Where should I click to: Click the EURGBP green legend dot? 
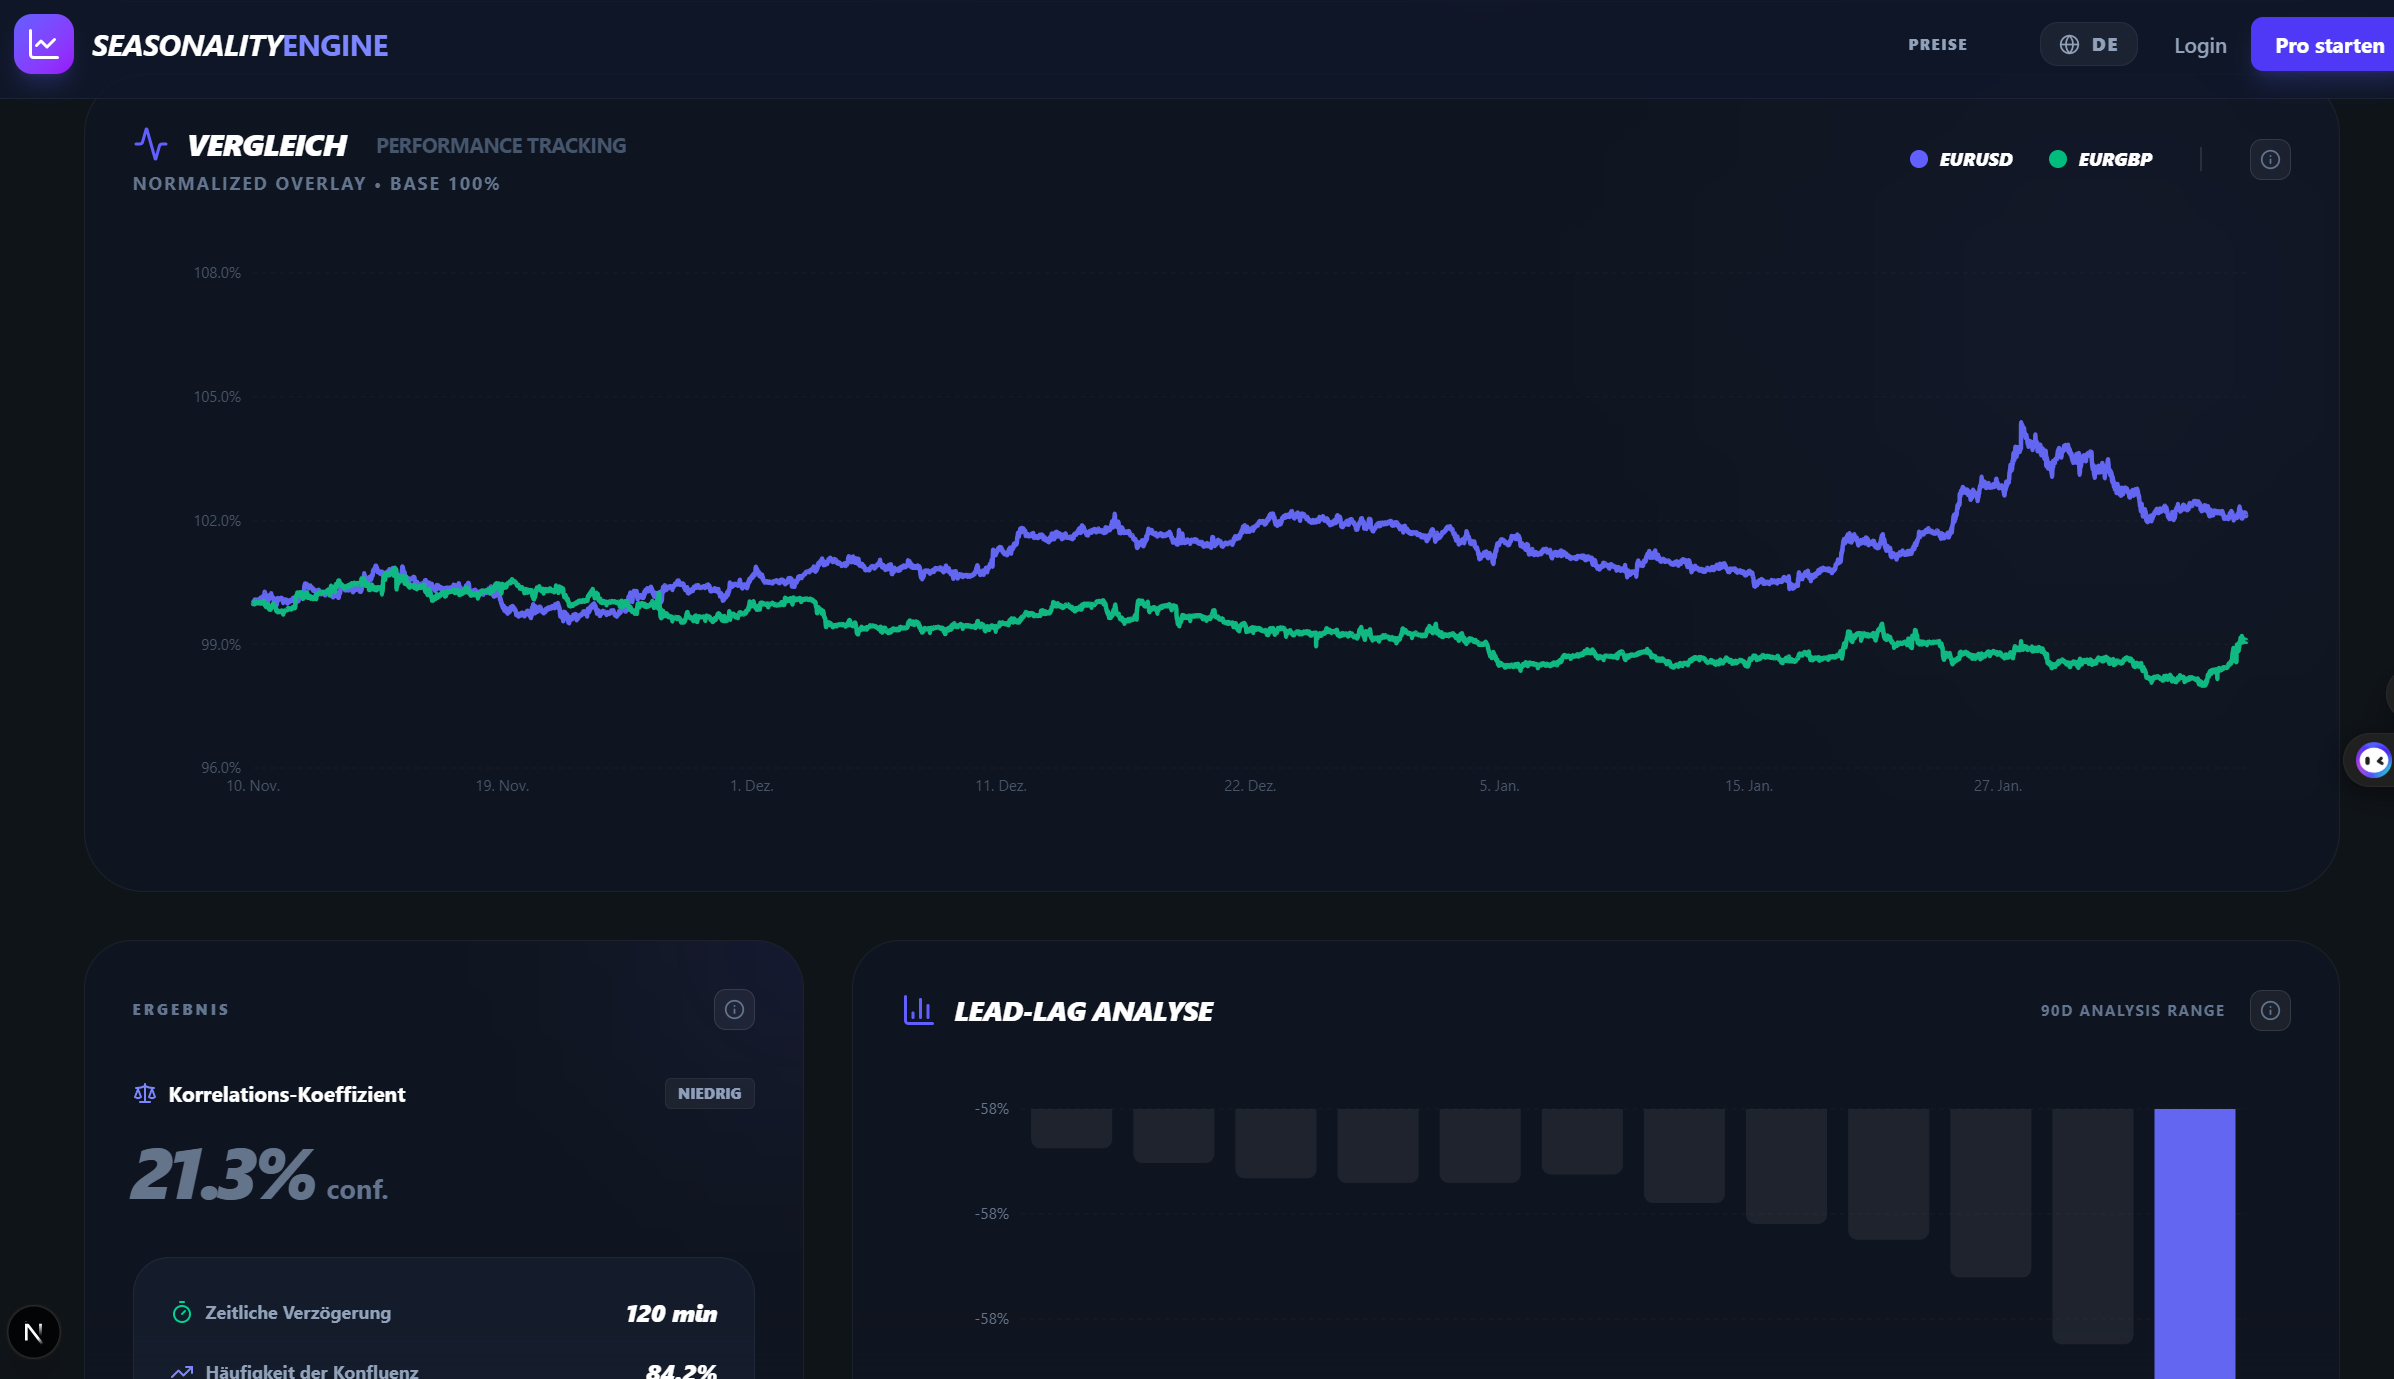pos(2057,159)
